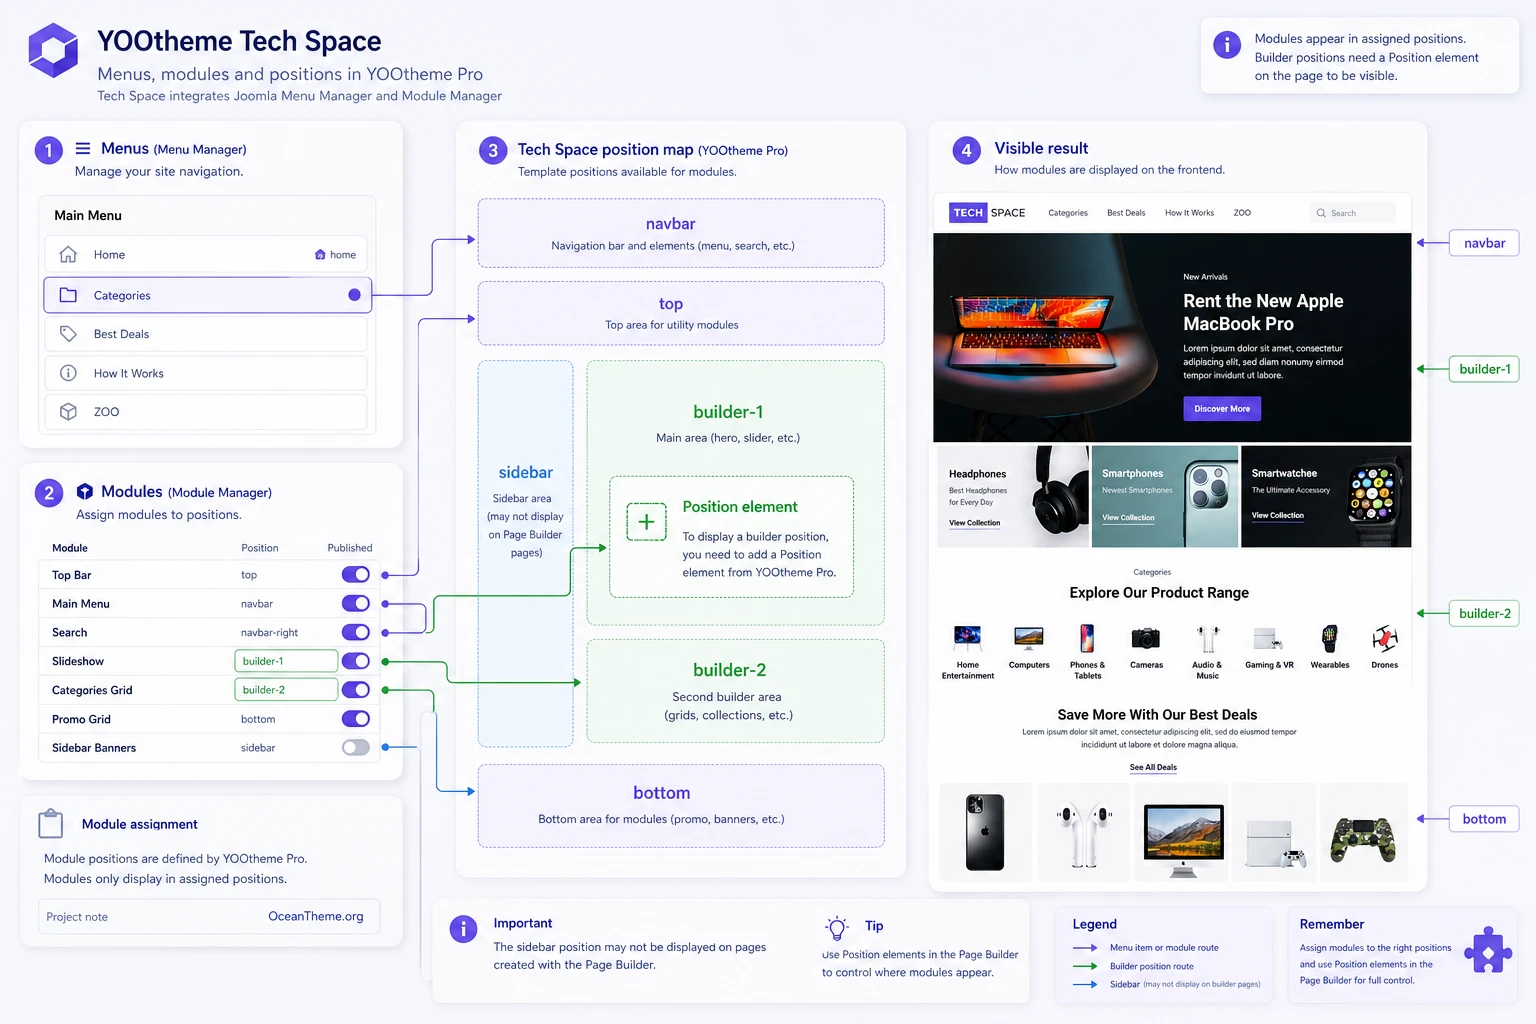
Task: Click the Remember puzzle piece icon
Action: click(x=1488, y=950)
